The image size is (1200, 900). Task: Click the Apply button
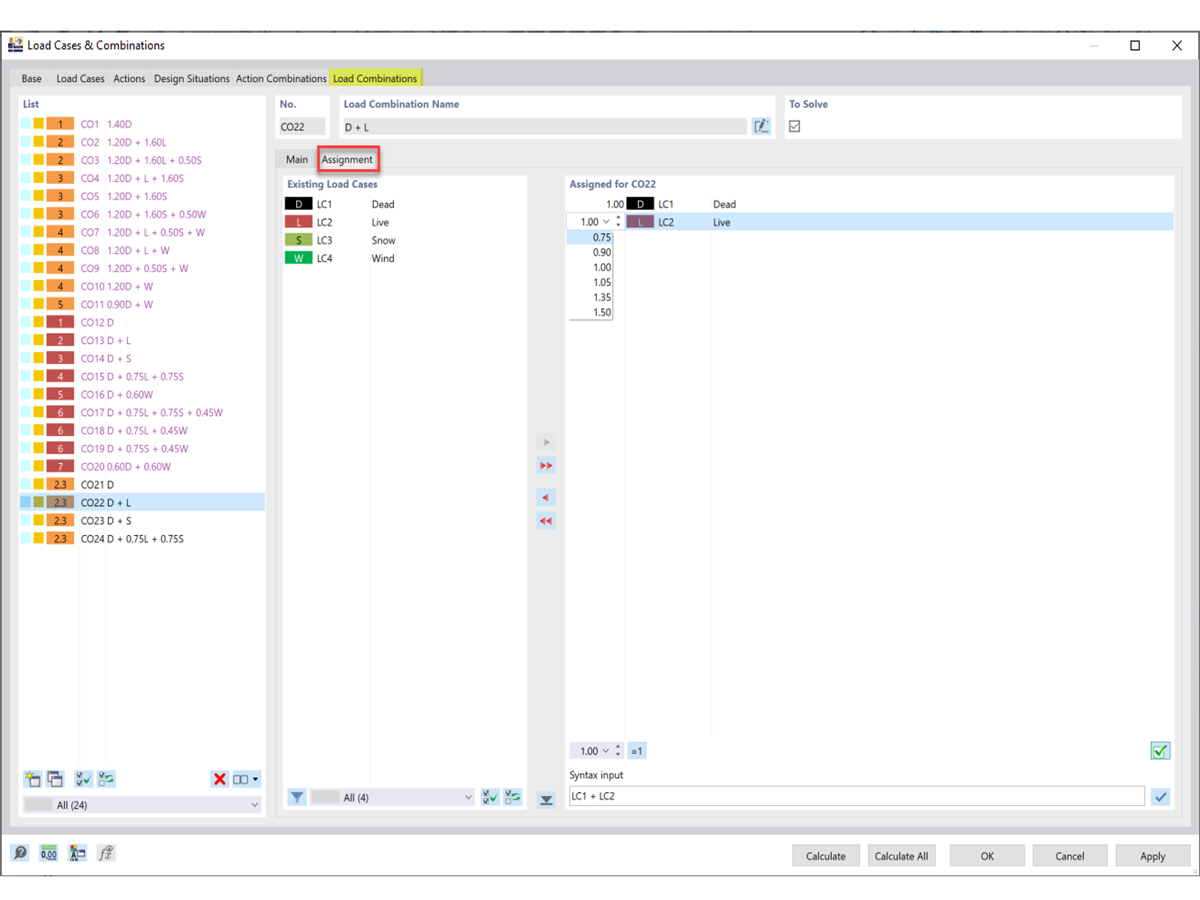1153,856
